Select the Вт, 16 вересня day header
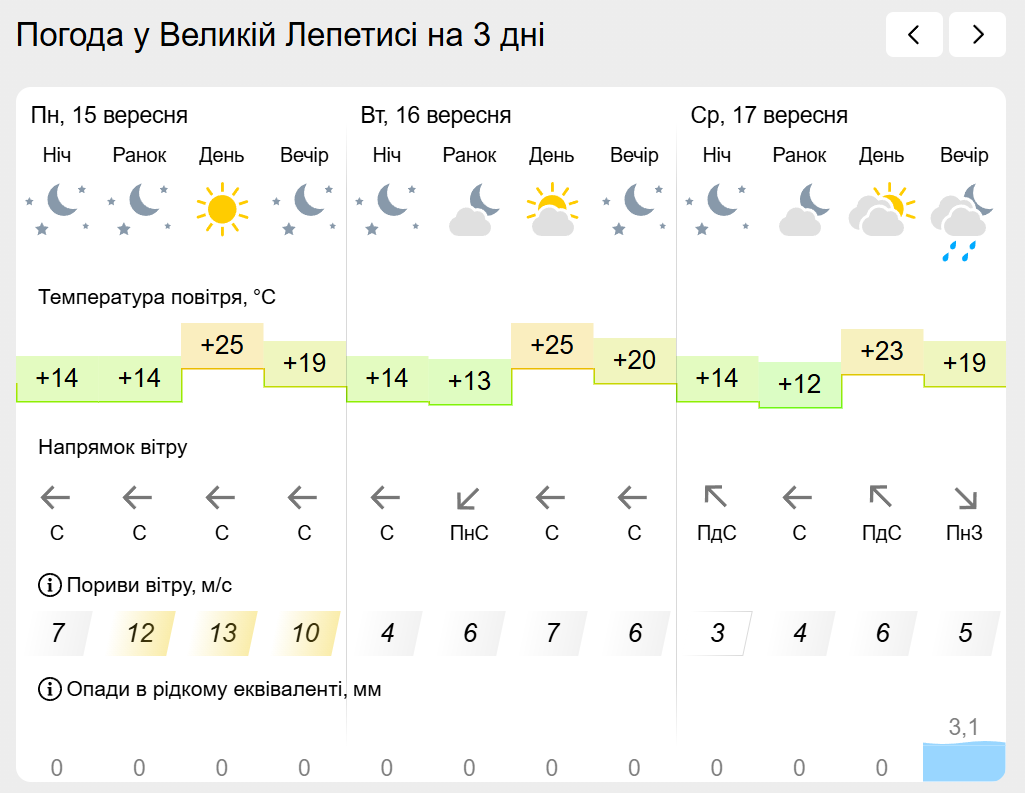Screen dimensions: 1025x793 point(436,115)
